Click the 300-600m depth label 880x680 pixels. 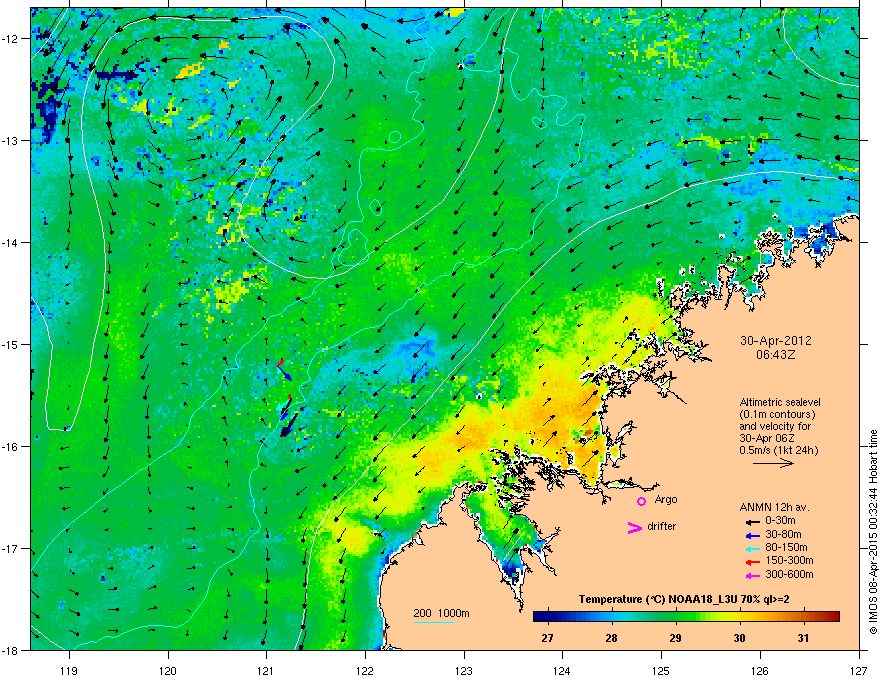(x=790, y=574)
